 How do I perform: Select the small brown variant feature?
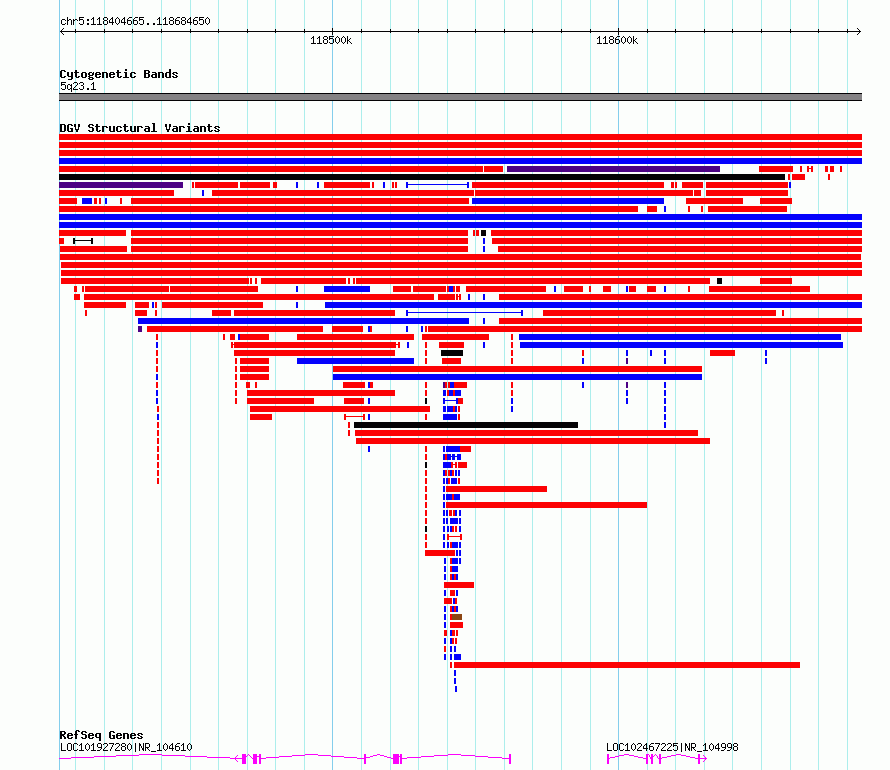click(x=456, y=617)
